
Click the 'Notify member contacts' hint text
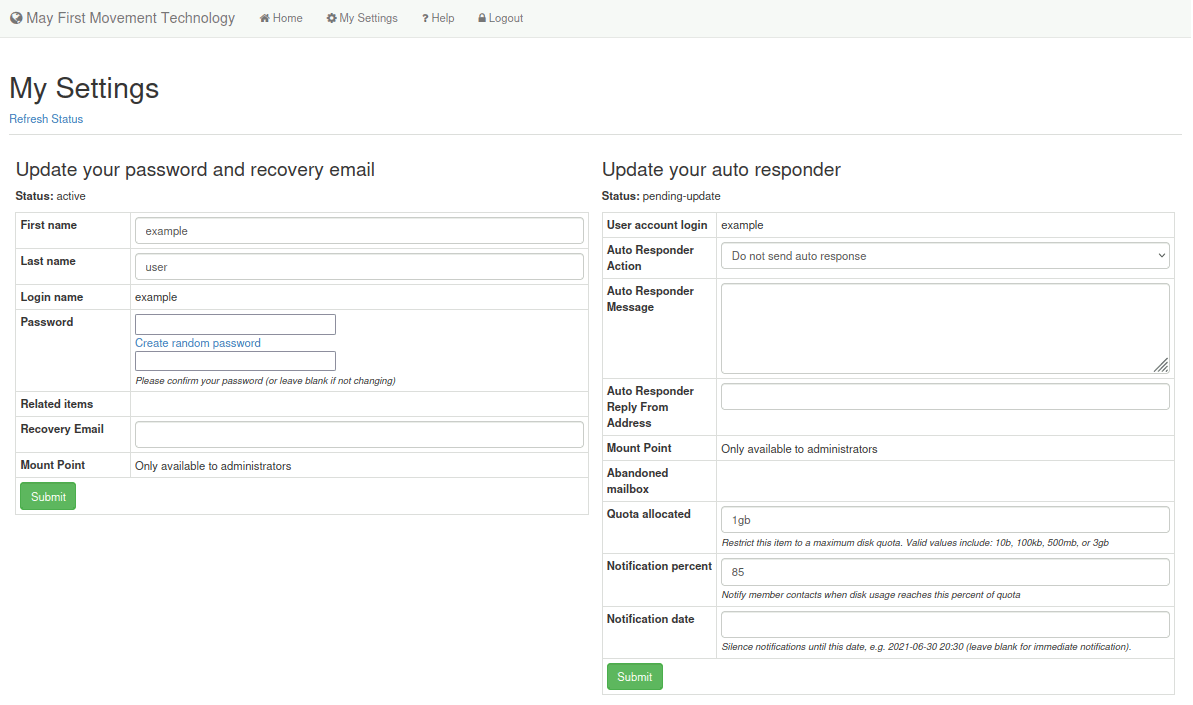click(x=871, y=595)
